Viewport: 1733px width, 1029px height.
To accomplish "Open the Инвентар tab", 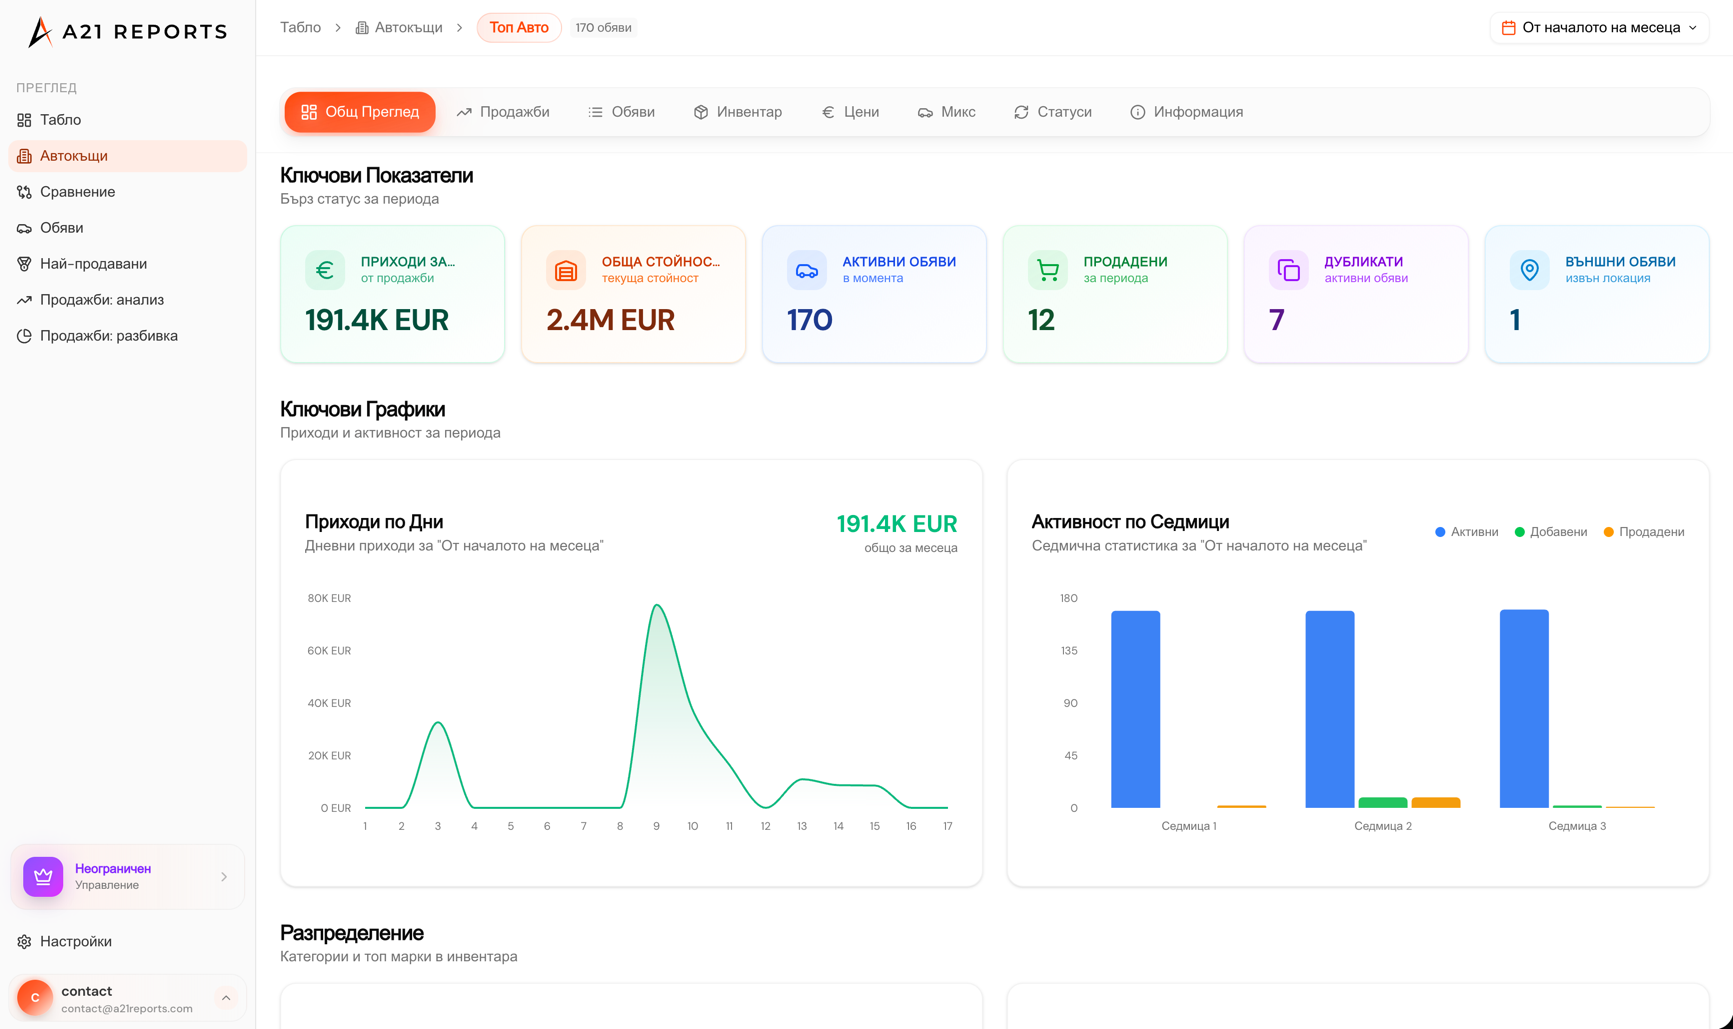I will 738,112.
